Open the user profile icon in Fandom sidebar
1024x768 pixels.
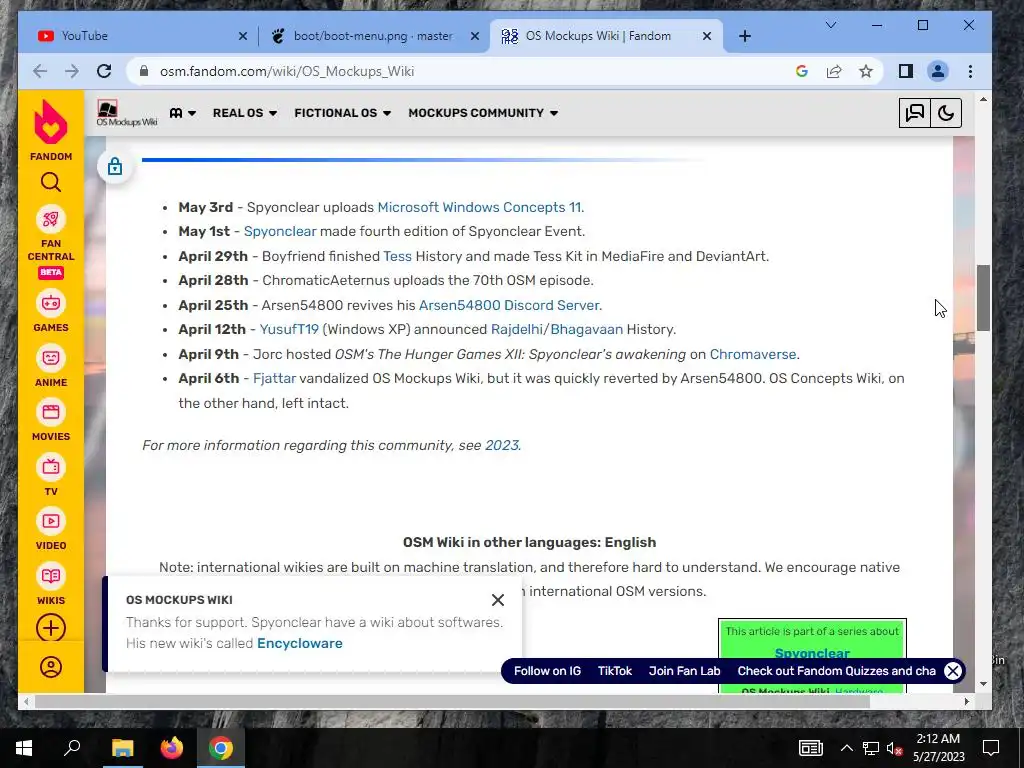[51, 667]
